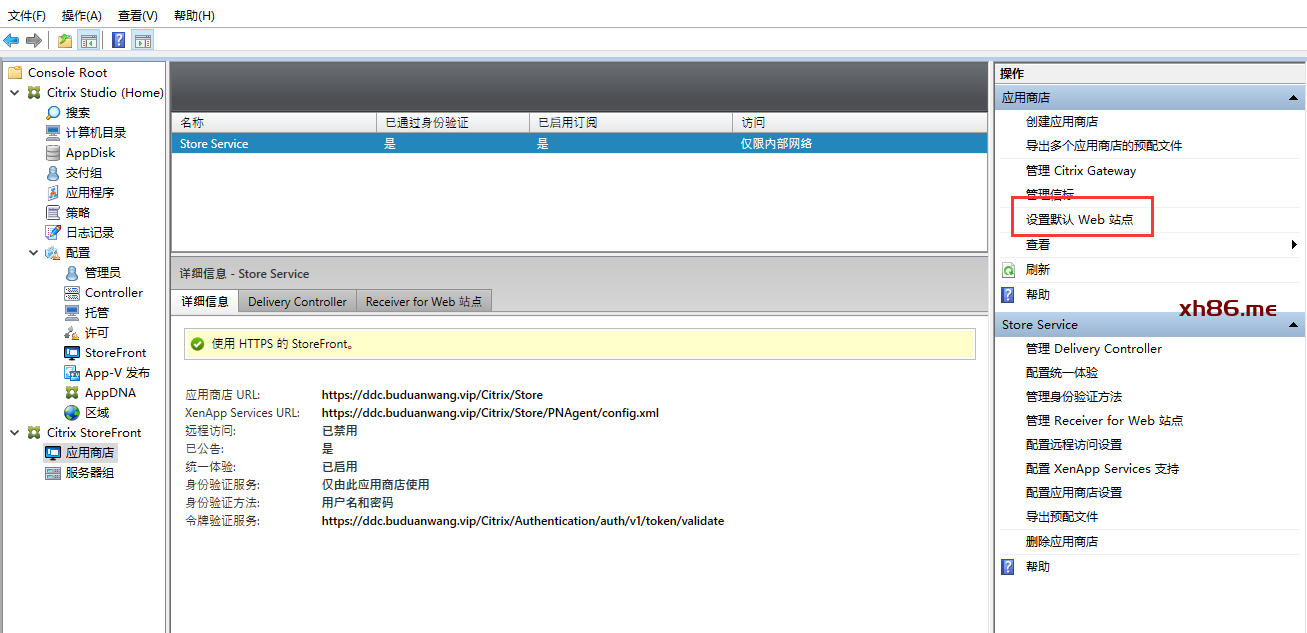
Task: Open the Controller node under 配置
Action: pyautogui.click(x=103, y=292)
